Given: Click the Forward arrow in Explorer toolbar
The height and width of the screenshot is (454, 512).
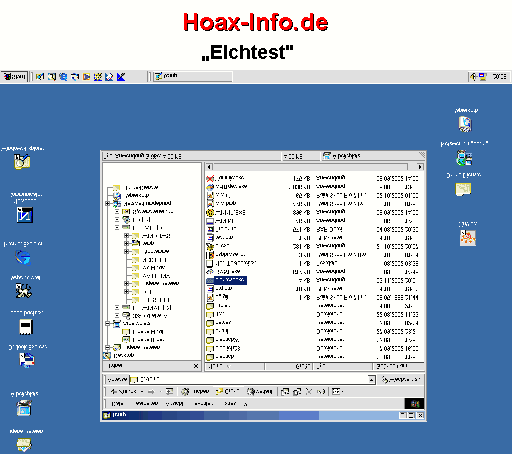Looking at the screenshot, I should 151,392.
